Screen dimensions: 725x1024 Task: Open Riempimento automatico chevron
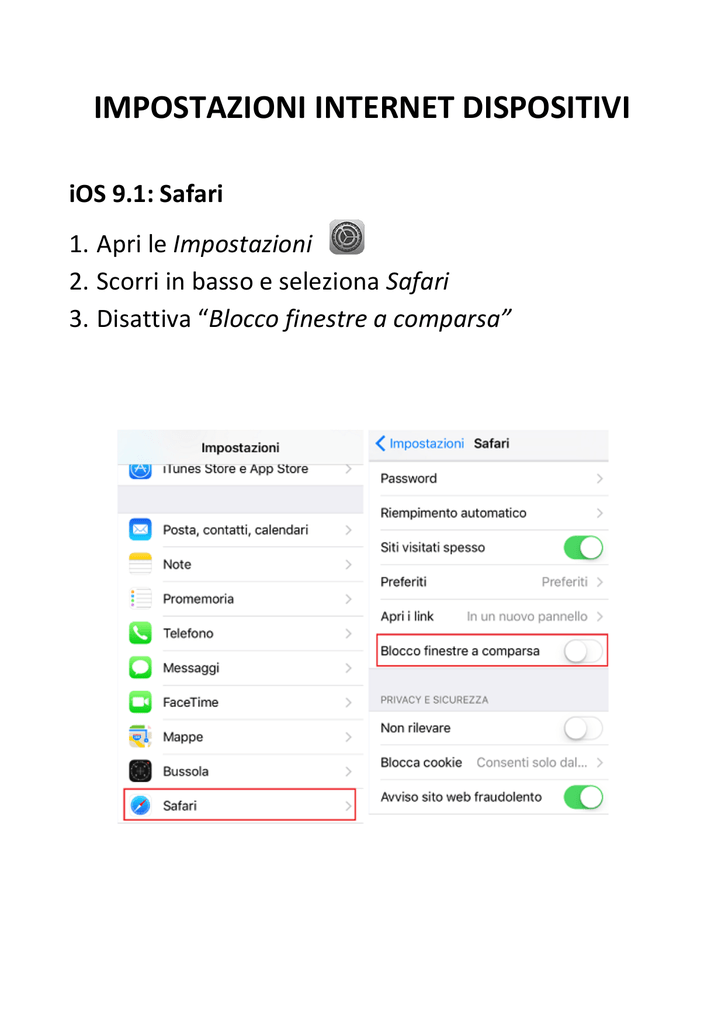click(x=600, y=513)
